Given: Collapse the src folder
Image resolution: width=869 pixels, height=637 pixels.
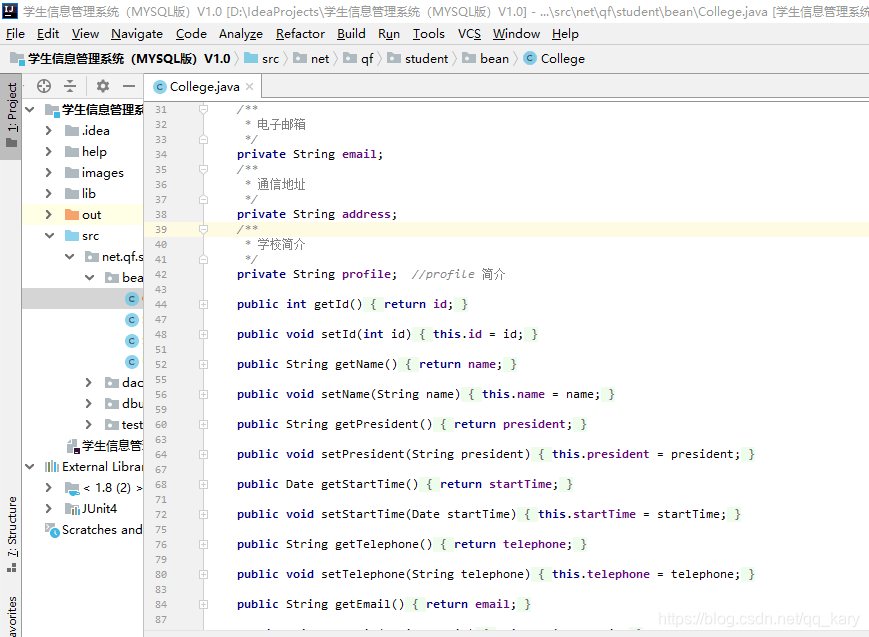Looking at the screenshot, I should coord(50,236).
